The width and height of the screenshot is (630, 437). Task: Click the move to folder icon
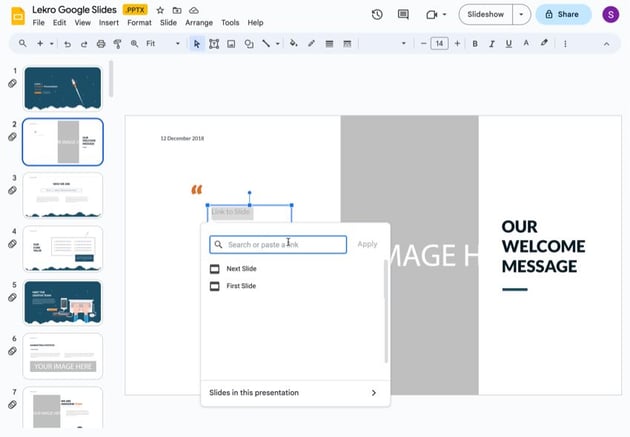point(177,10)
